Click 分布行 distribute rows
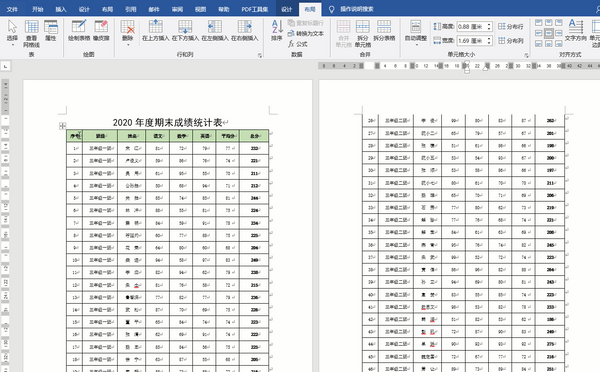 510,26
